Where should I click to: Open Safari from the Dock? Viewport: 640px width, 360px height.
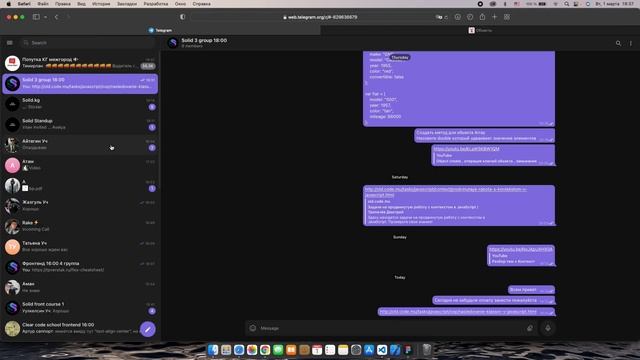[x=239, y=350]
